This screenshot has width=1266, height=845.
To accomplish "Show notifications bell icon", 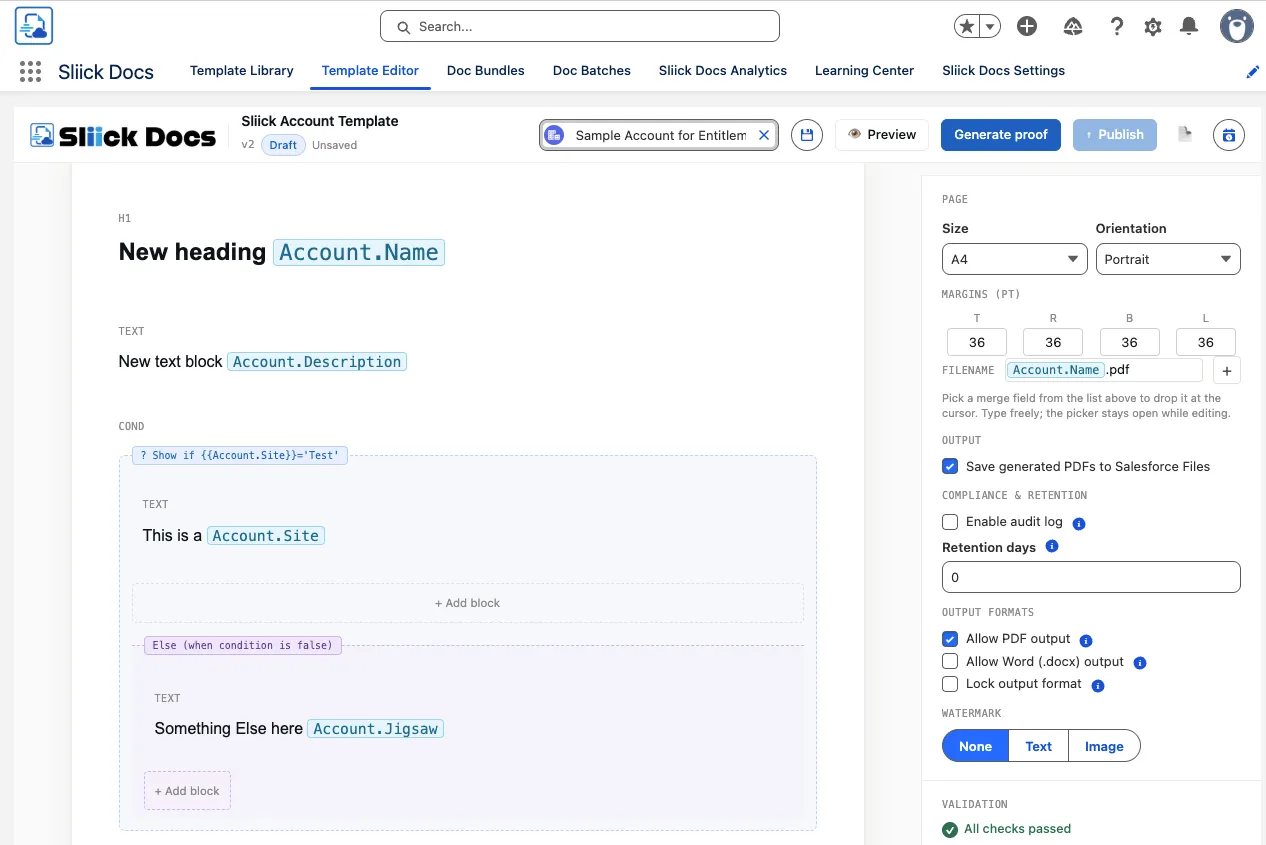I will tap(1189, 27).
